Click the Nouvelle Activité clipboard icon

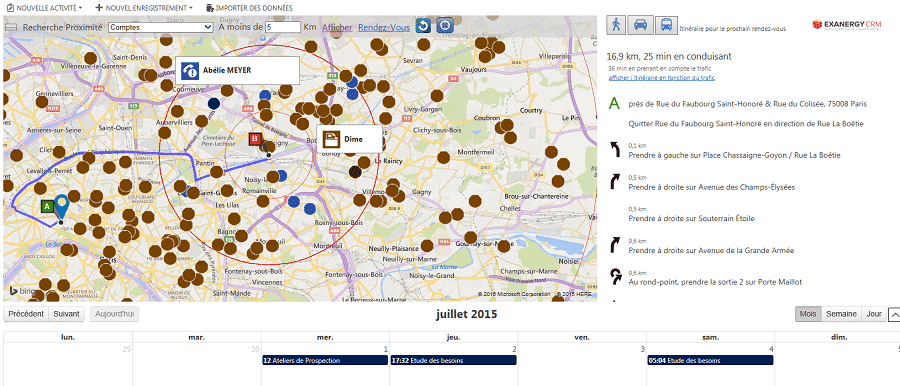[x=10, y=8]
